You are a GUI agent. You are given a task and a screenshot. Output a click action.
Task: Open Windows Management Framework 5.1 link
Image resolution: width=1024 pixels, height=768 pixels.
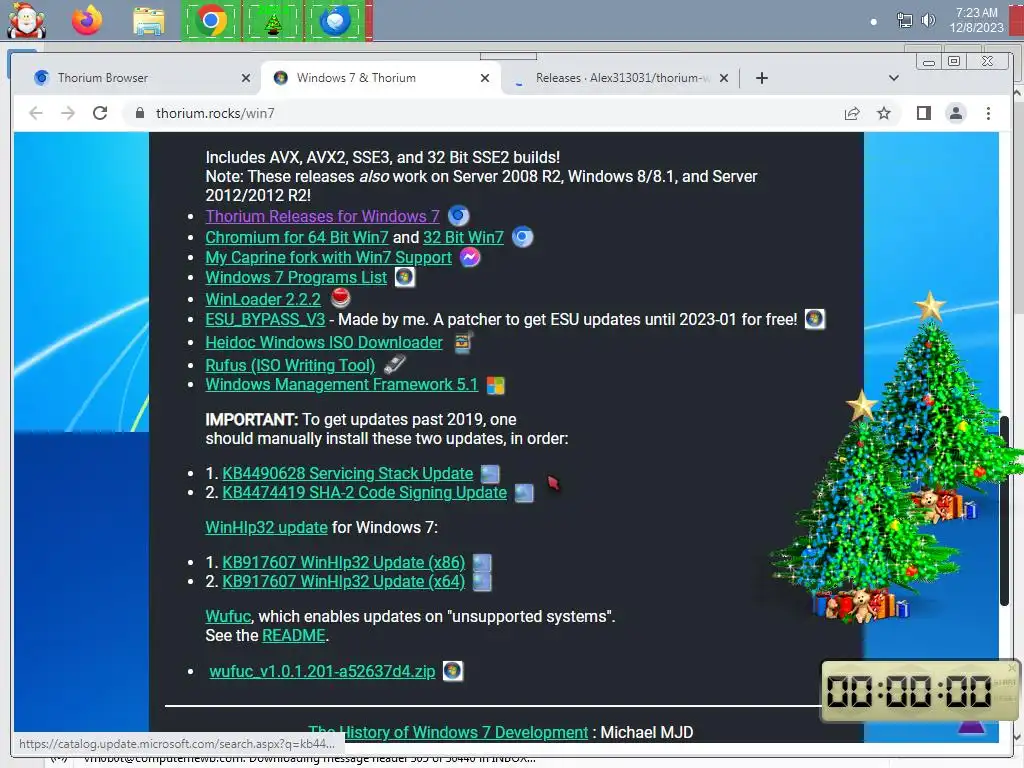(x=342, y=385)
